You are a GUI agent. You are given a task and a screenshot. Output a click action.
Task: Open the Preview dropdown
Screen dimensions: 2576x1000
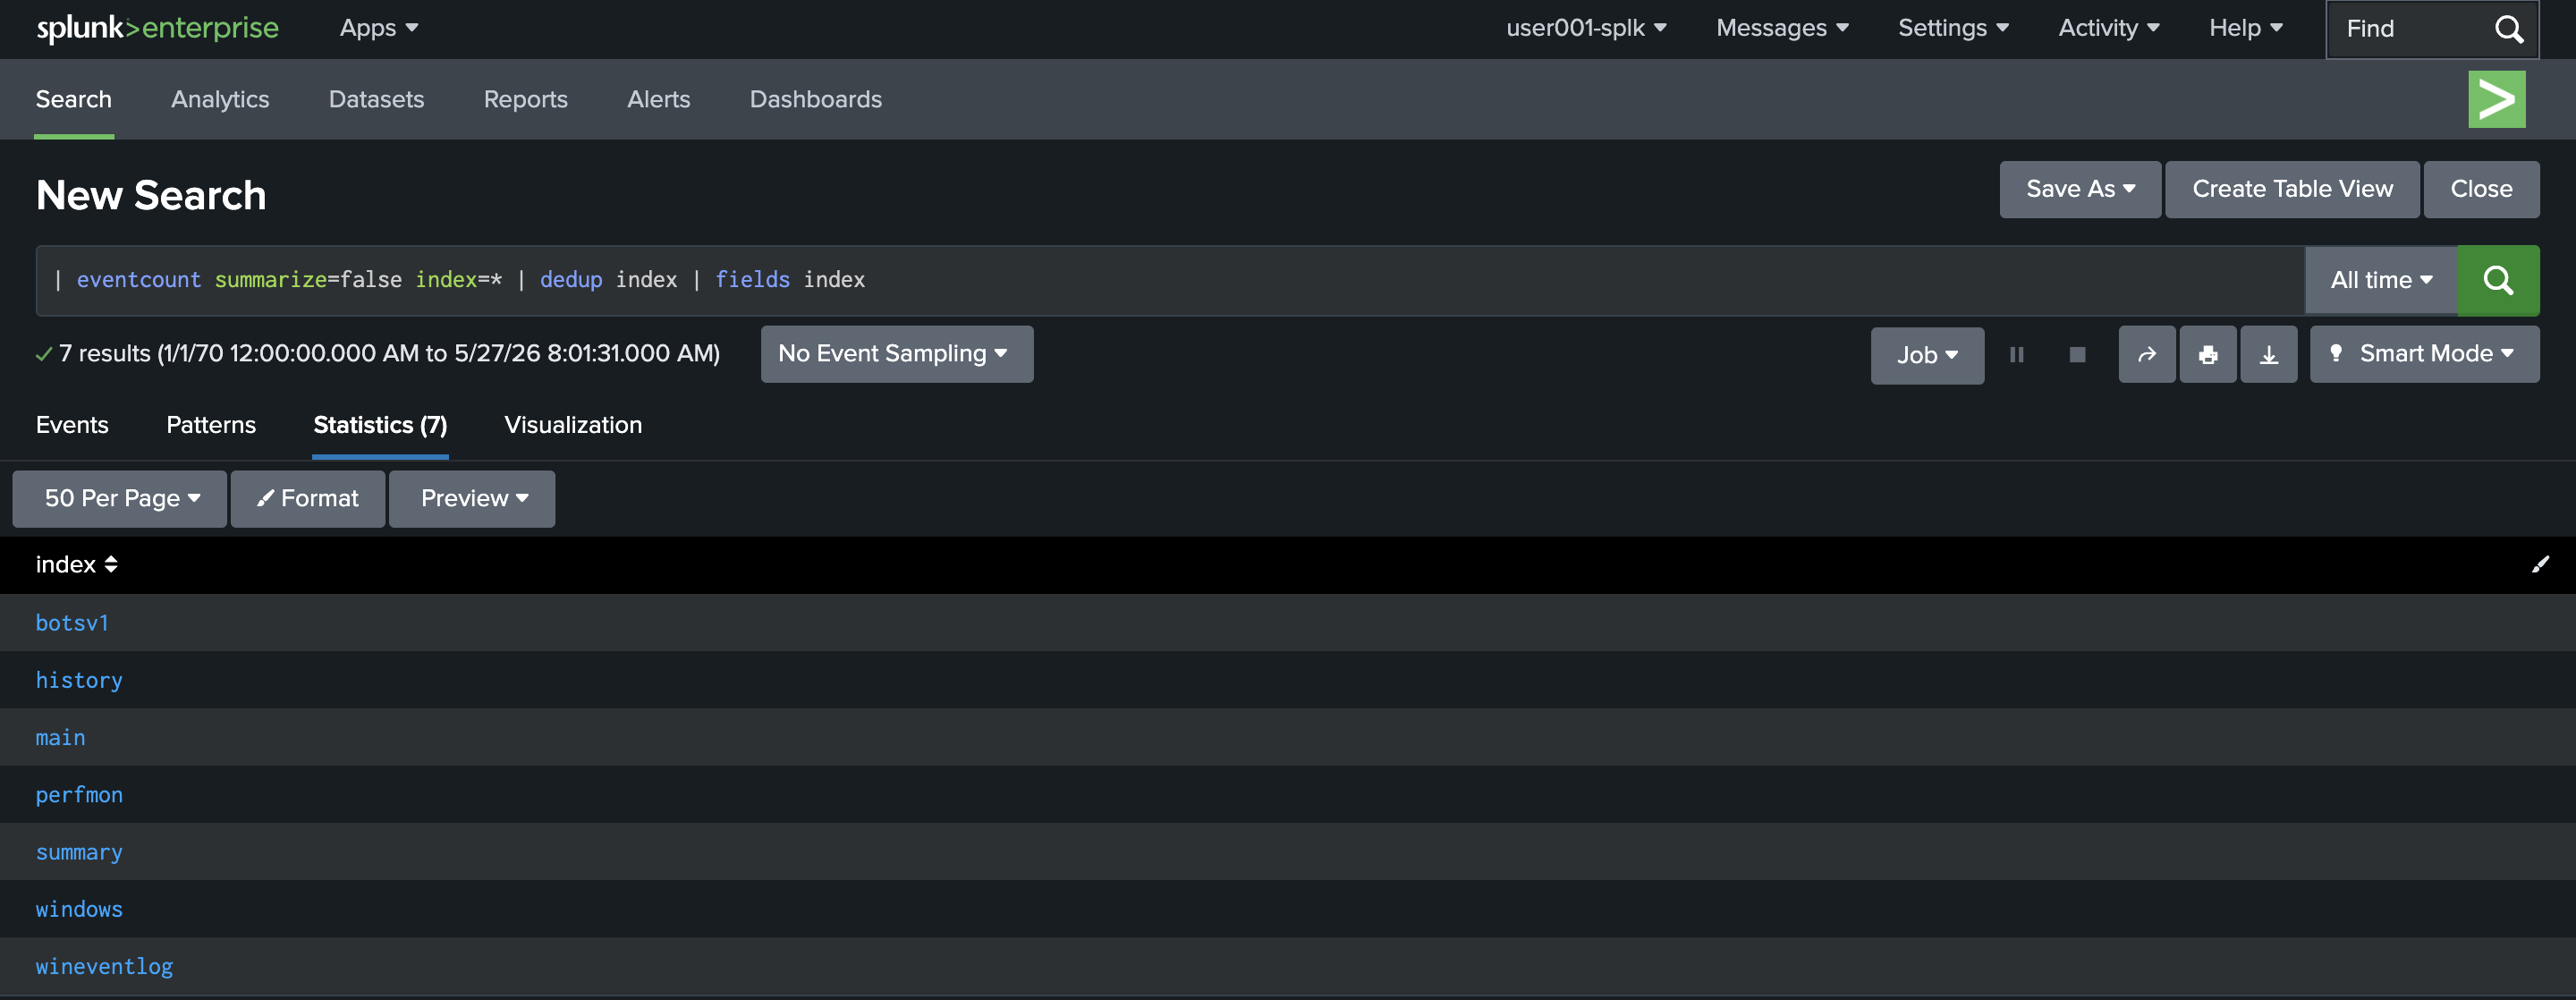[x=472, y=498]
